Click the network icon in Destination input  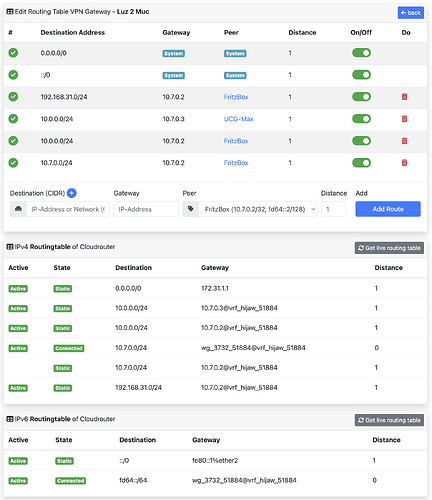coord(18,209)
